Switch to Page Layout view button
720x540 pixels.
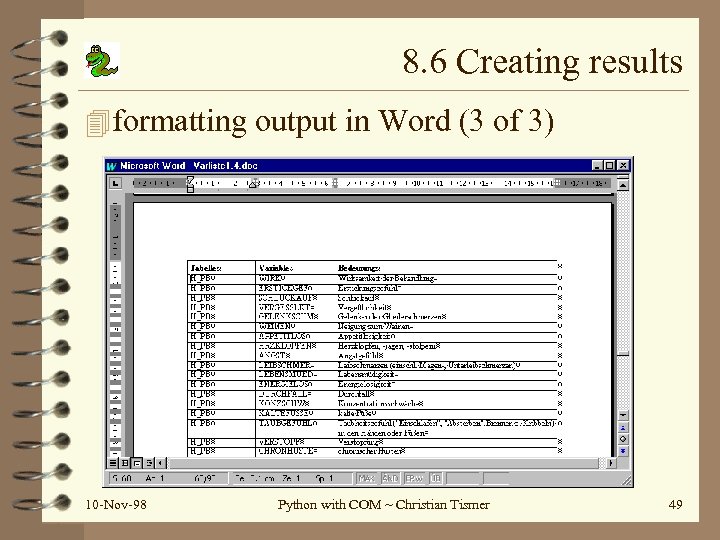pos(136,463)
